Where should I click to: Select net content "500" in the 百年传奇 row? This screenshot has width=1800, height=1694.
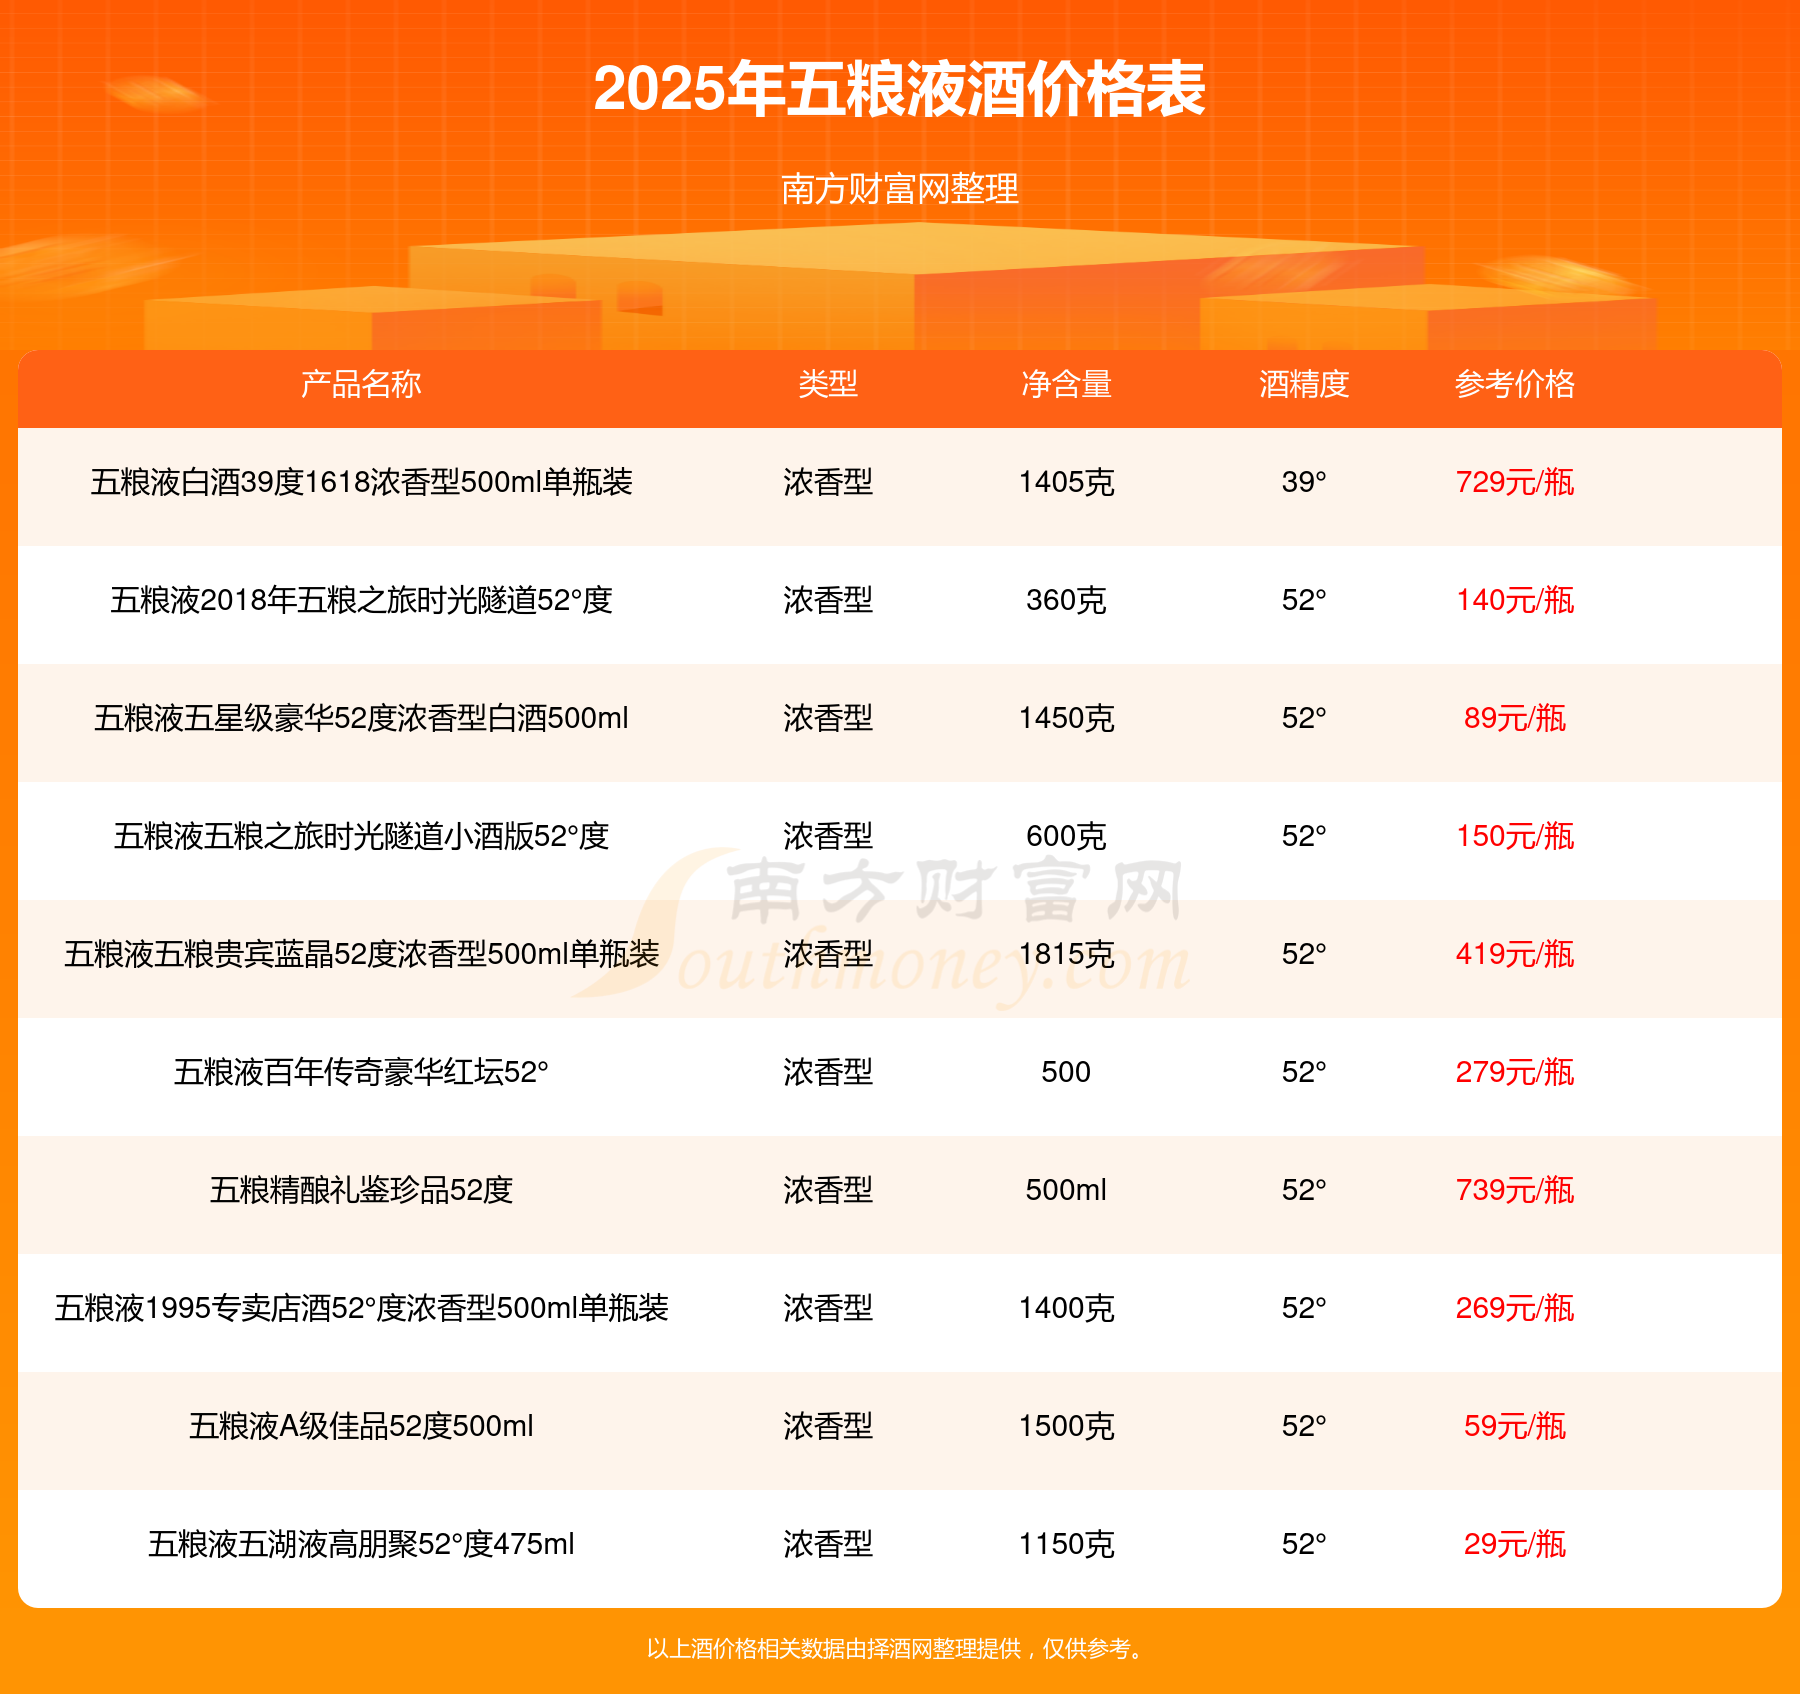click(x=1066, y=1072)
